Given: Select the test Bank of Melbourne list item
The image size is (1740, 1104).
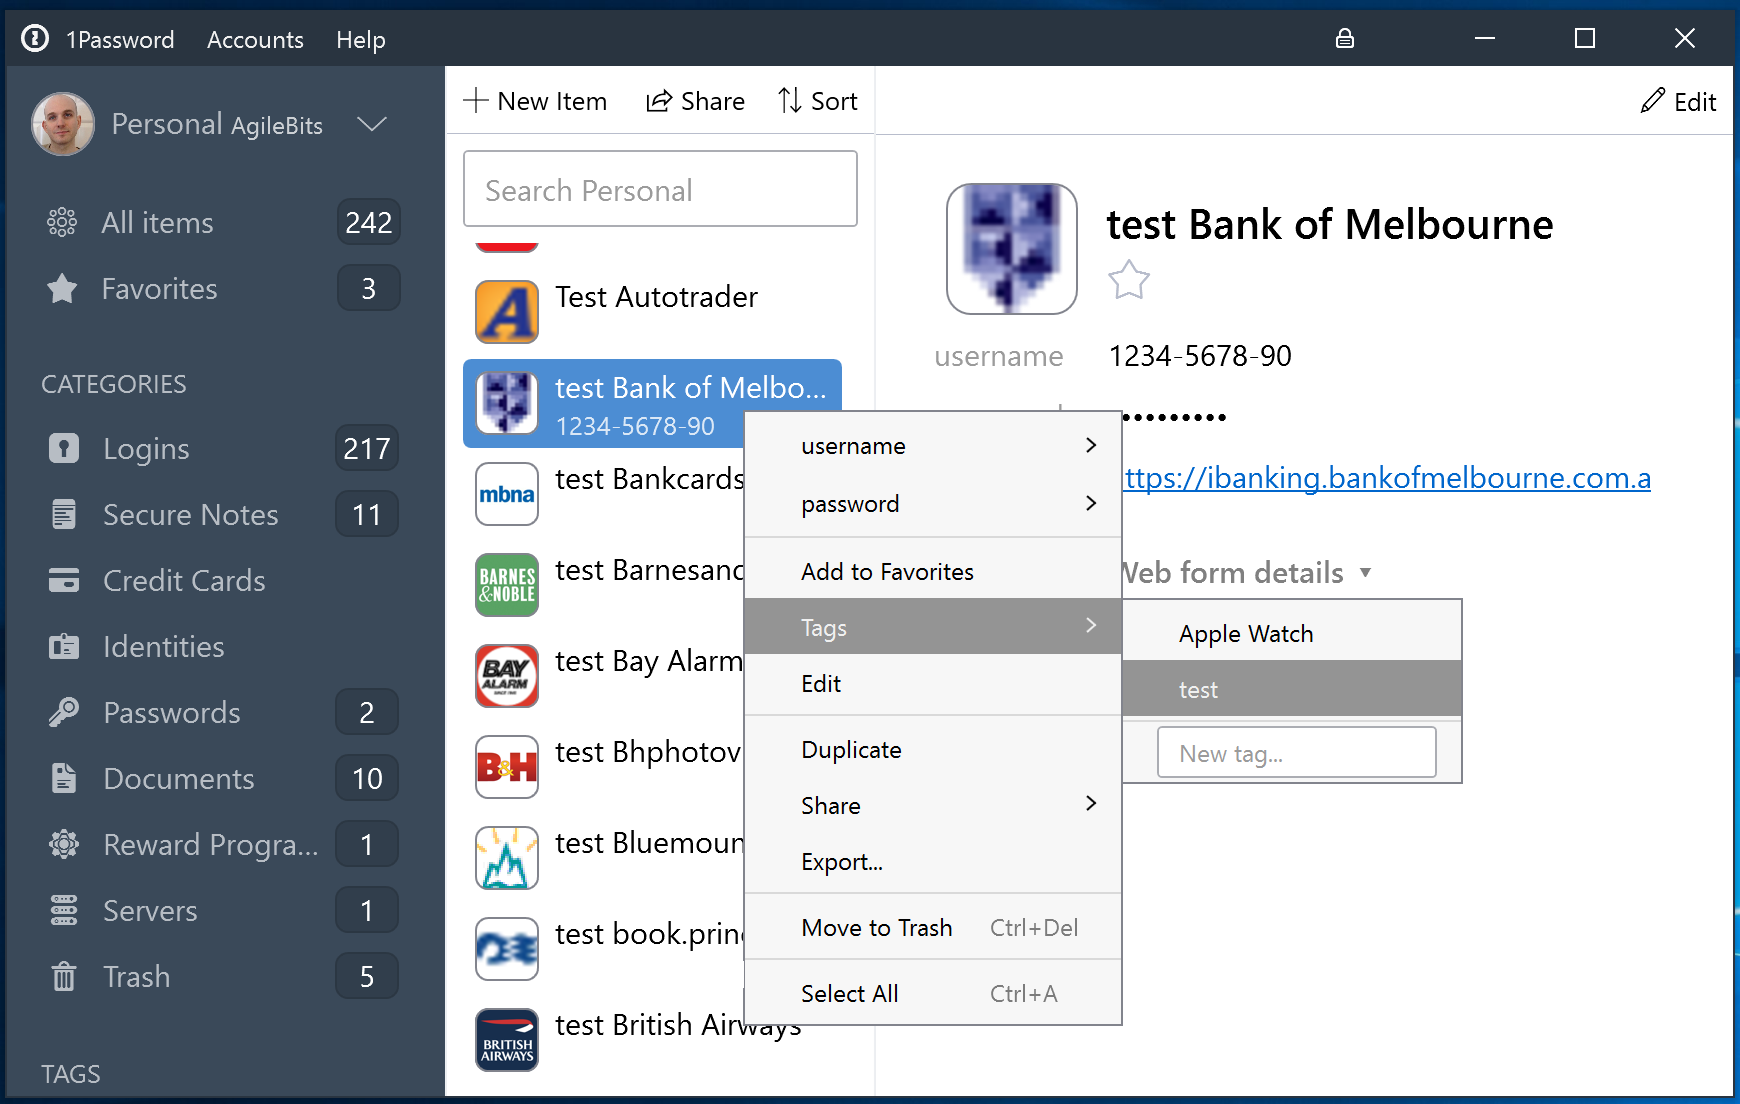Looking at the screenshot, I should pyautogui.click(x=653, y=403).
